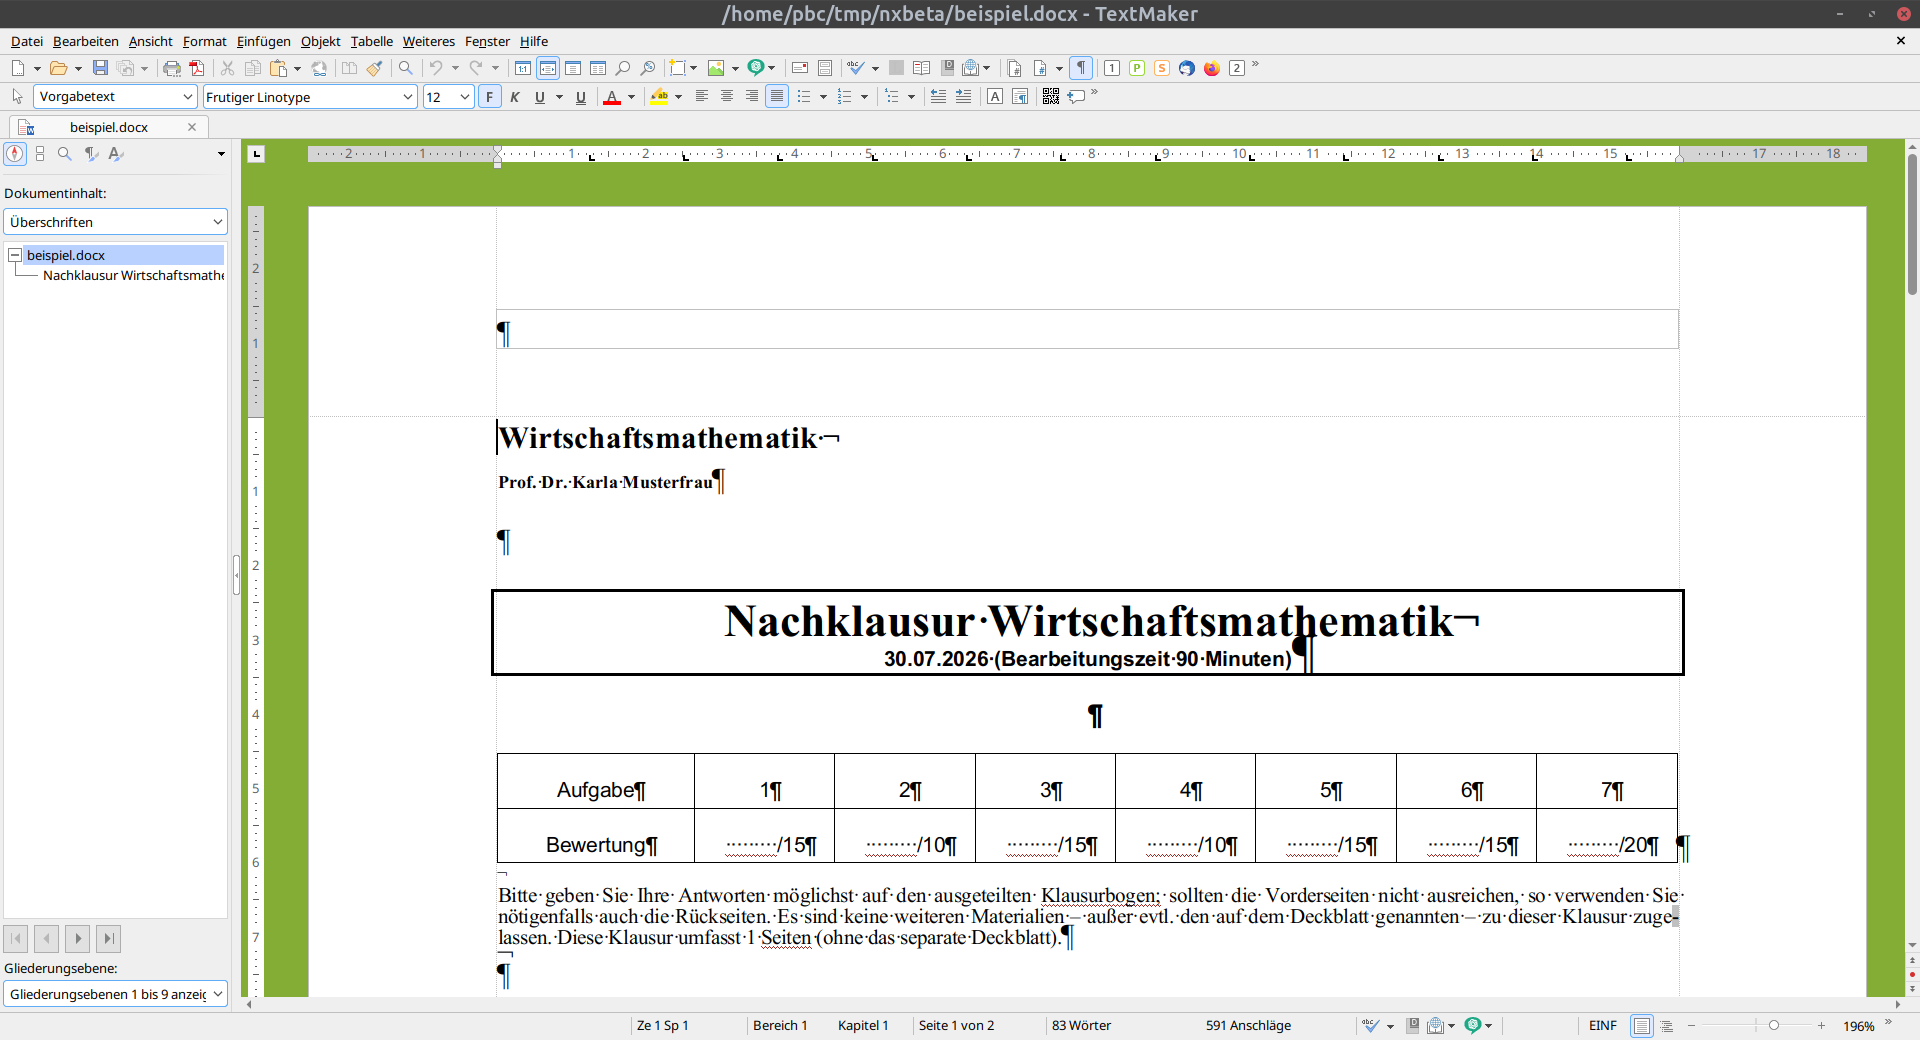Open the Datei menu
The height and width of the screenshot is (1040, 1920).
27,41
